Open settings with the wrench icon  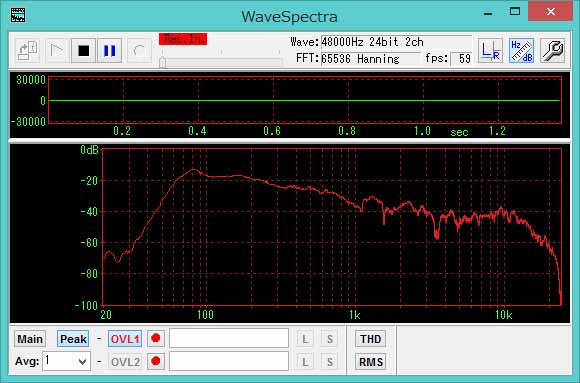[x=553, y=51]
